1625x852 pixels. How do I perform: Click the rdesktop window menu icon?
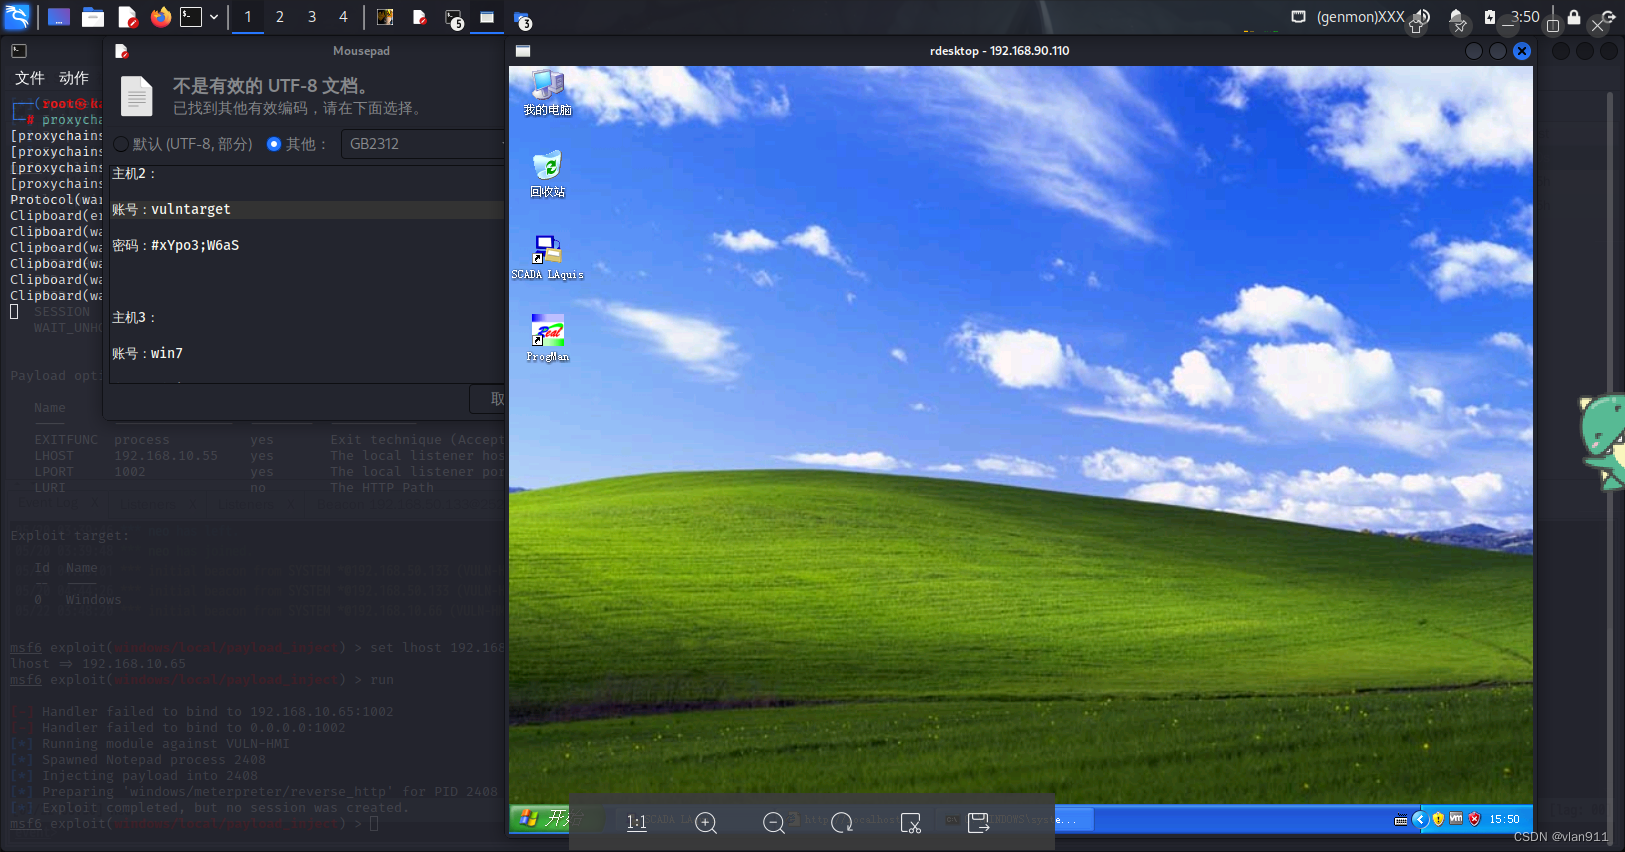(523, 51)
